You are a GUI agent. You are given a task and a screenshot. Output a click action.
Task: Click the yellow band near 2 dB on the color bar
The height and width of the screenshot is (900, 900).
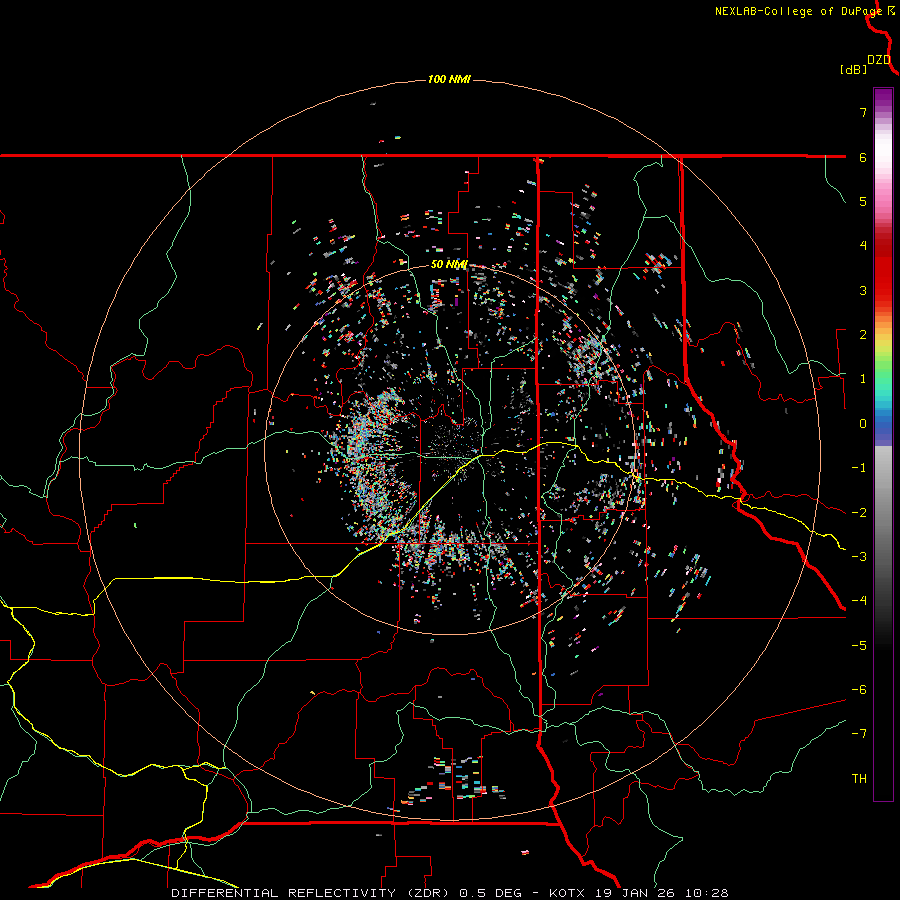coord(883,343)
